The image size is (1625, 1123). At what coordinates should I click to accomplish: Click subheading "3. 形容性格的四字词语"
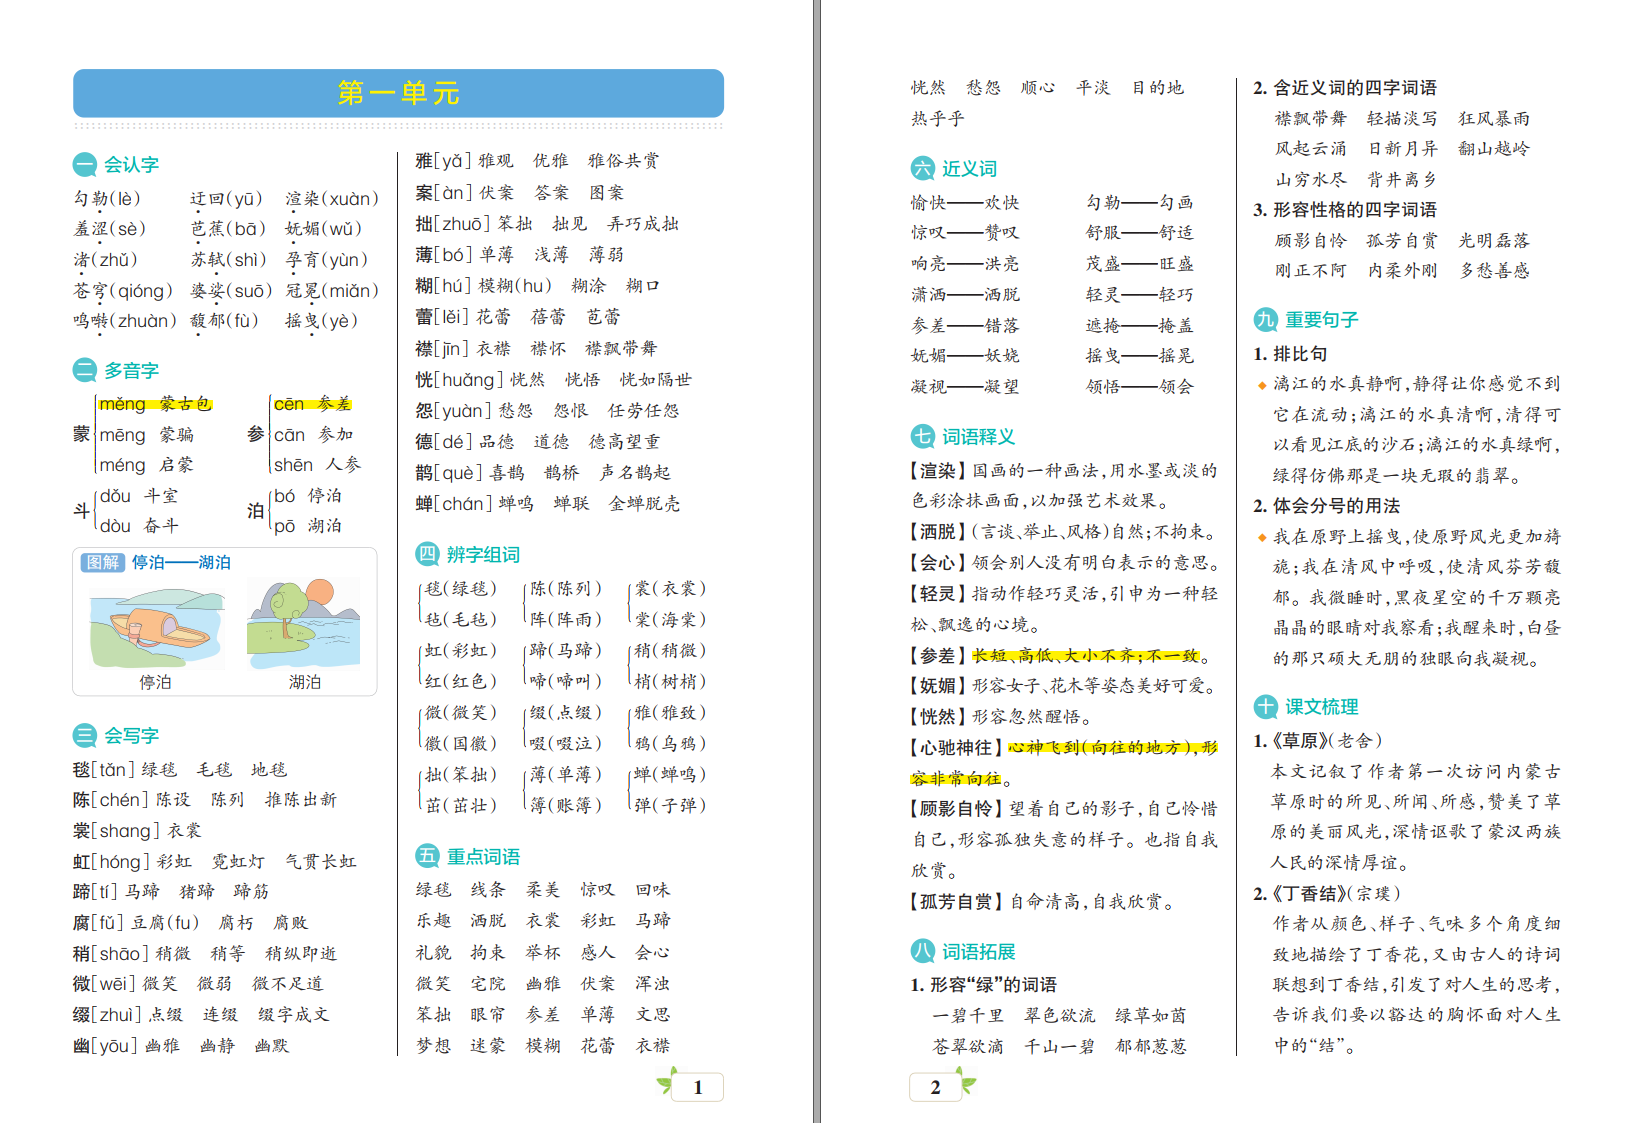tap(1345, 210)
